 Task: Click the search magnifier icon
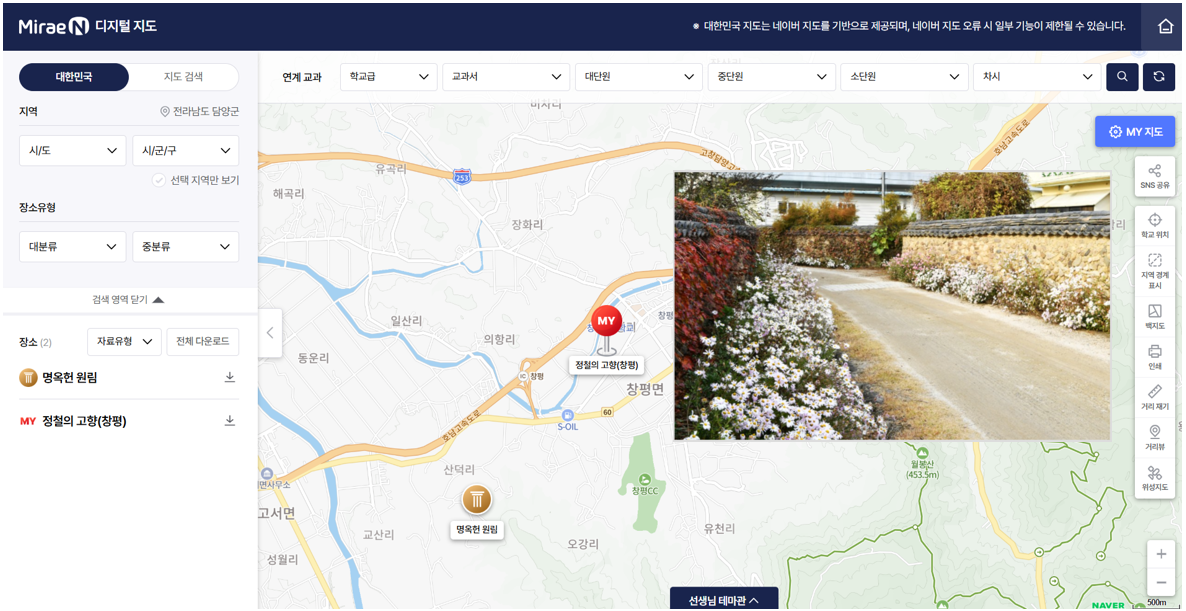point(1121,76)
